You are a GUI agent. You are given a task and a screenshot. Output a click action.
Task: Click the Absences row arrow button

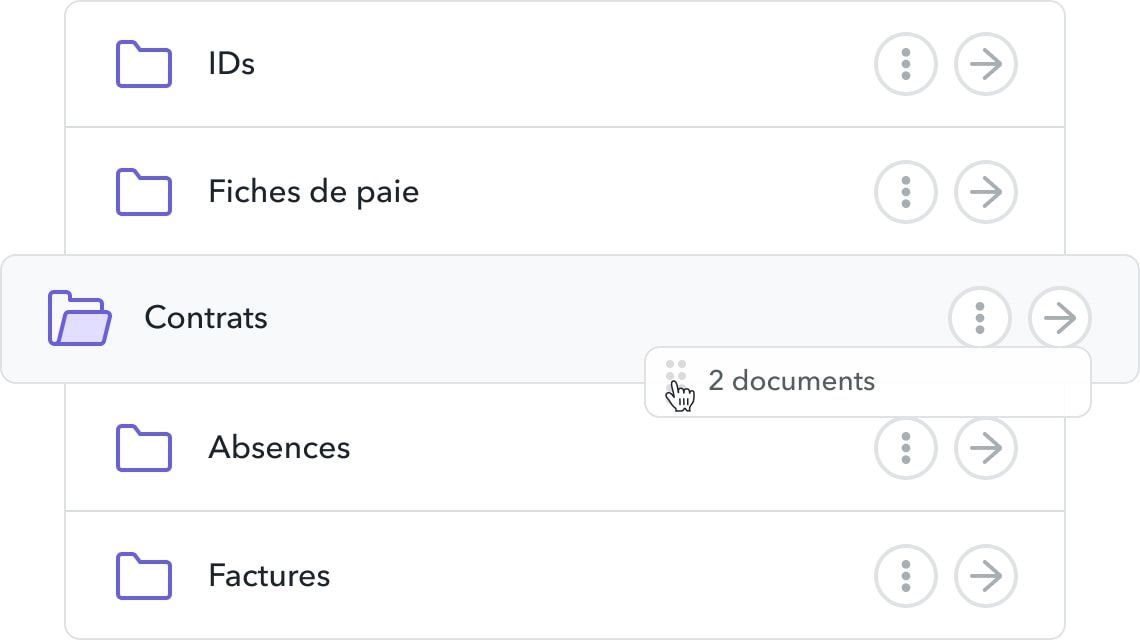(x=986, y=447)
